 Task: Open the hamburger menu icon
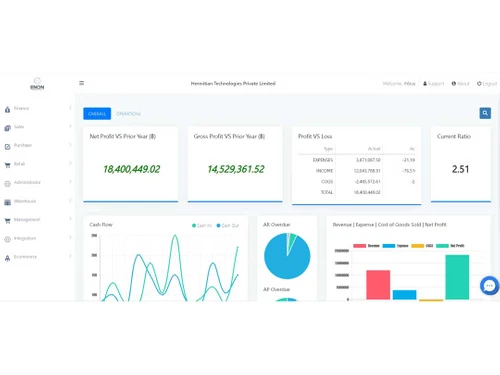click(81, 83)
